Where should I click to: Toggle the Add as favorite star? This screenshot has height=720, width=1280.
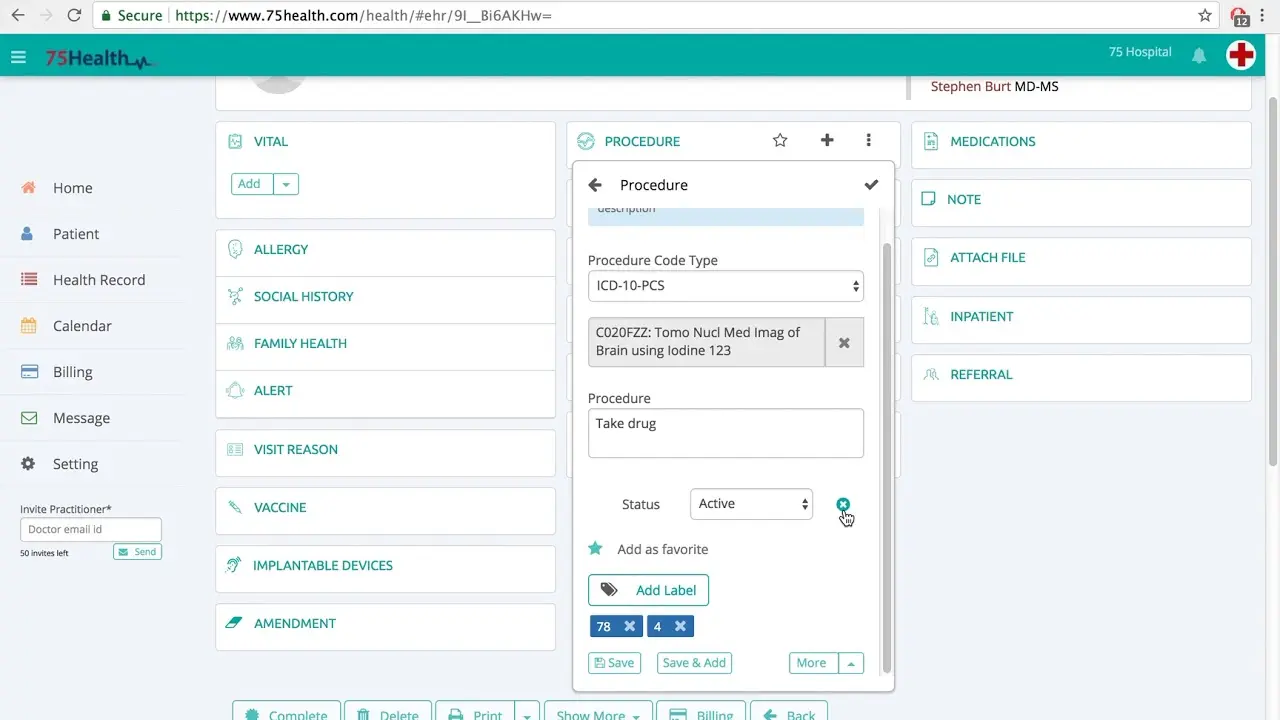(596, 548)
